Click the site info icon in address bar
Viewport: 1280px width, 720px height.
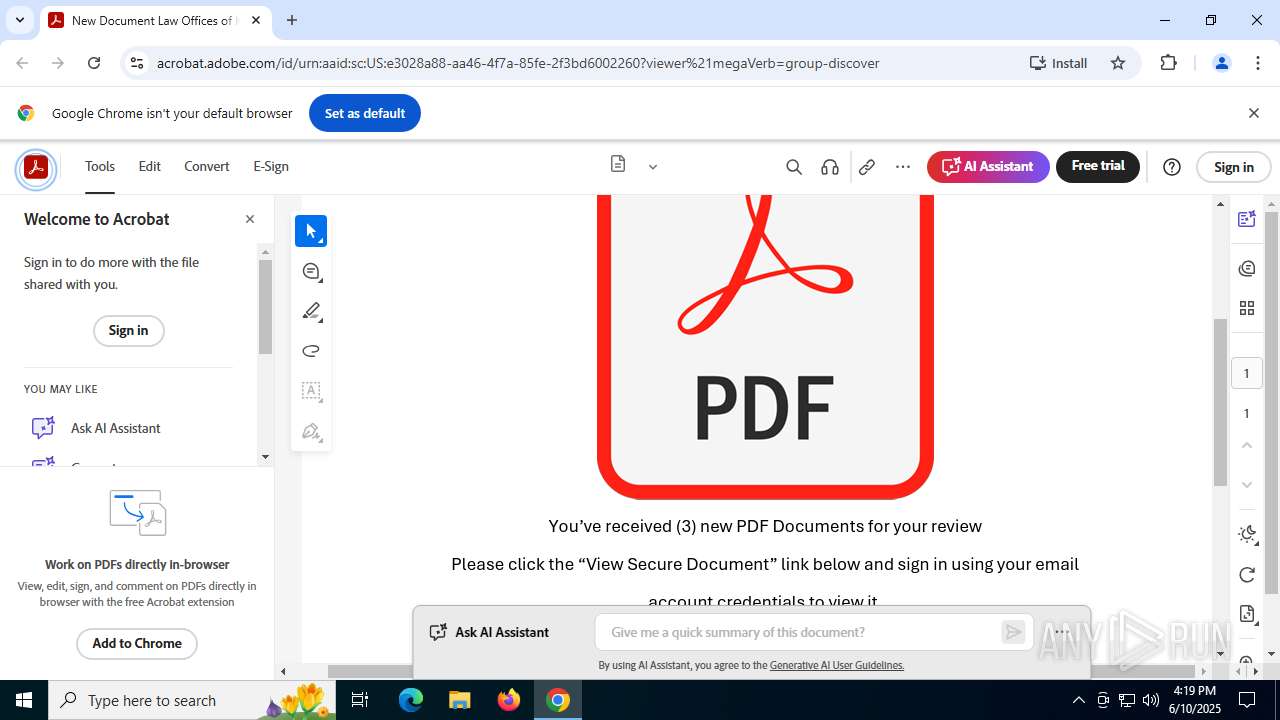pyautogui.click(x=138, y=63)
